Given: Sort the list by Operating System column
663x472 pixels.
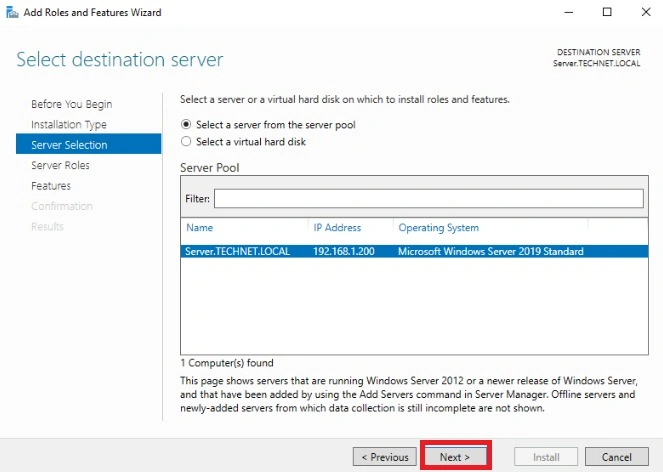Looking at the screenshot, I should (438, 228).
